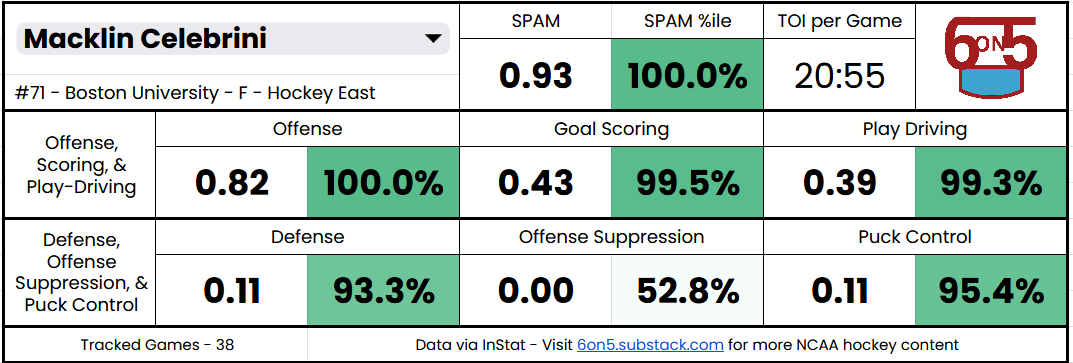Select the Goal Scoring 99.5% cell
1073x363 pixels.
pyautogui.click(x=687, y=182)
